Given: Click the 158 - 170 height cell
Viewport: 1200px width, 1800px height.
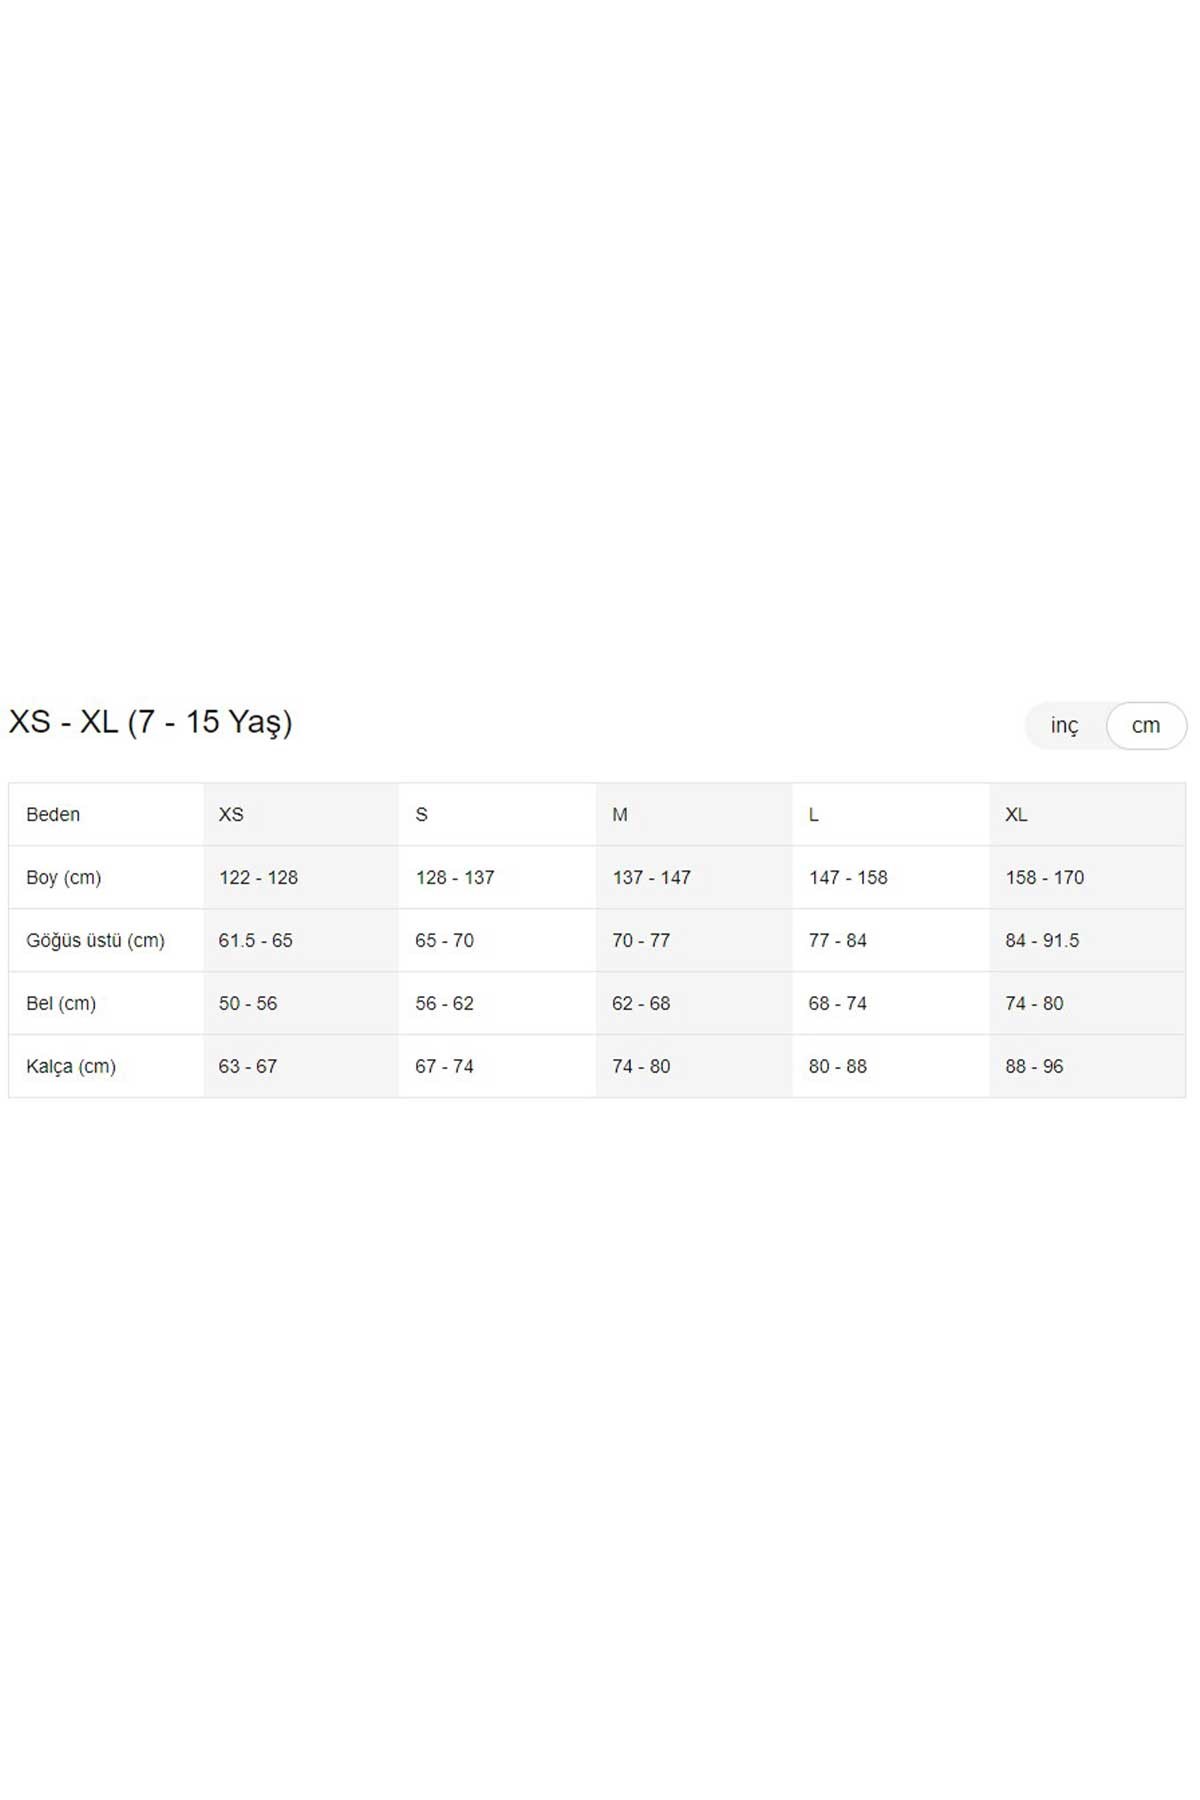Looking at the screenshot, I should click(x=1045, y=878).
